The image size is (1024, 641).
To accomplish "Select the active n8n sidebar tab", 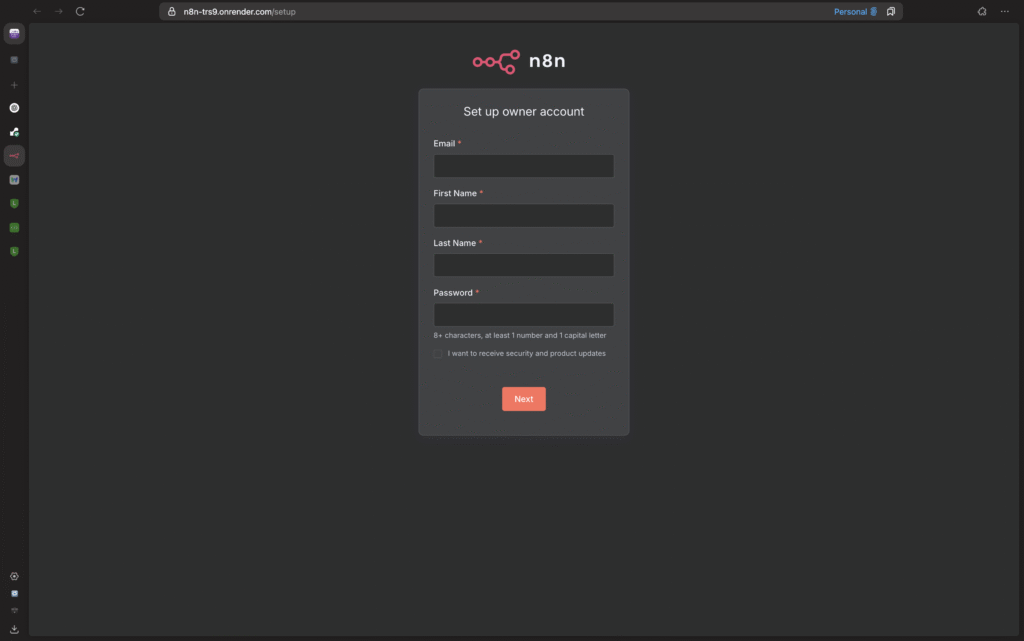I will 14,155.
